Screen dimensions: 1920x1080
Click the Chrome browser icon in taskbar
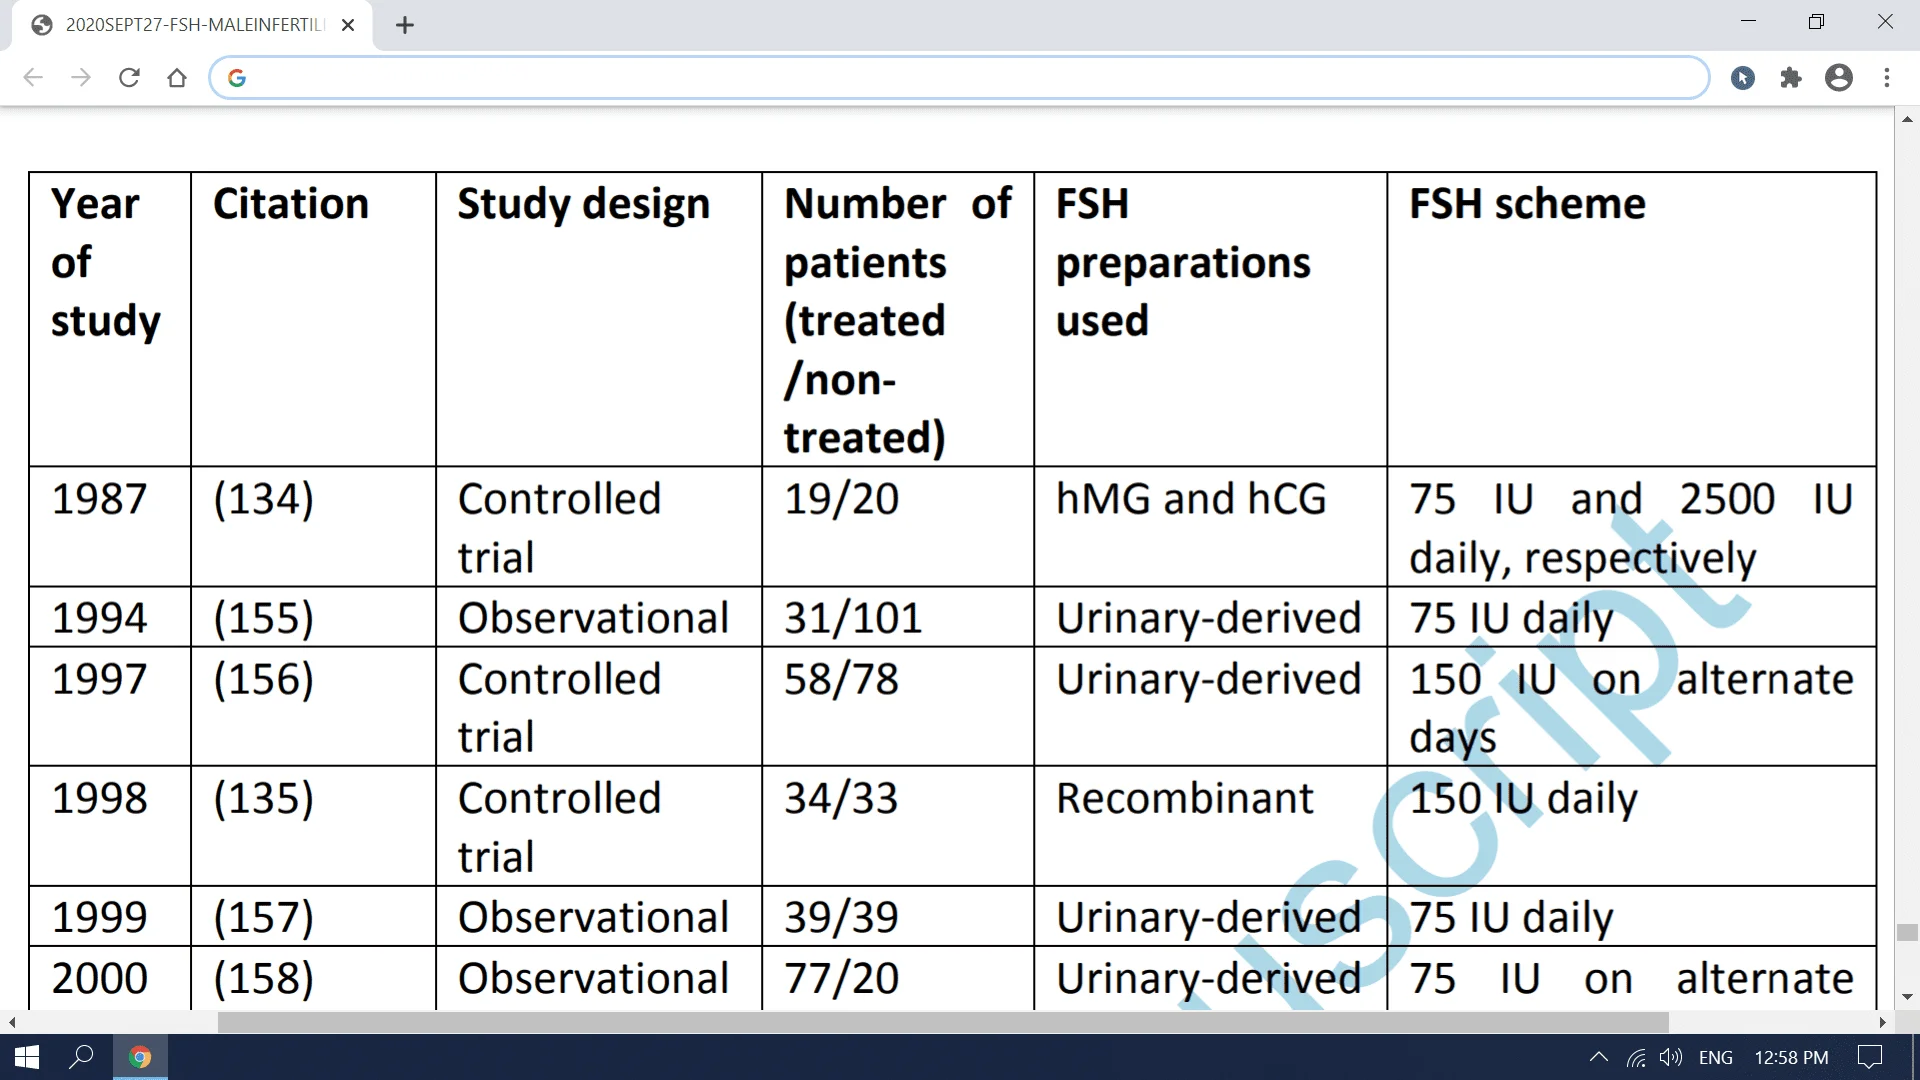coord(142,1056)
